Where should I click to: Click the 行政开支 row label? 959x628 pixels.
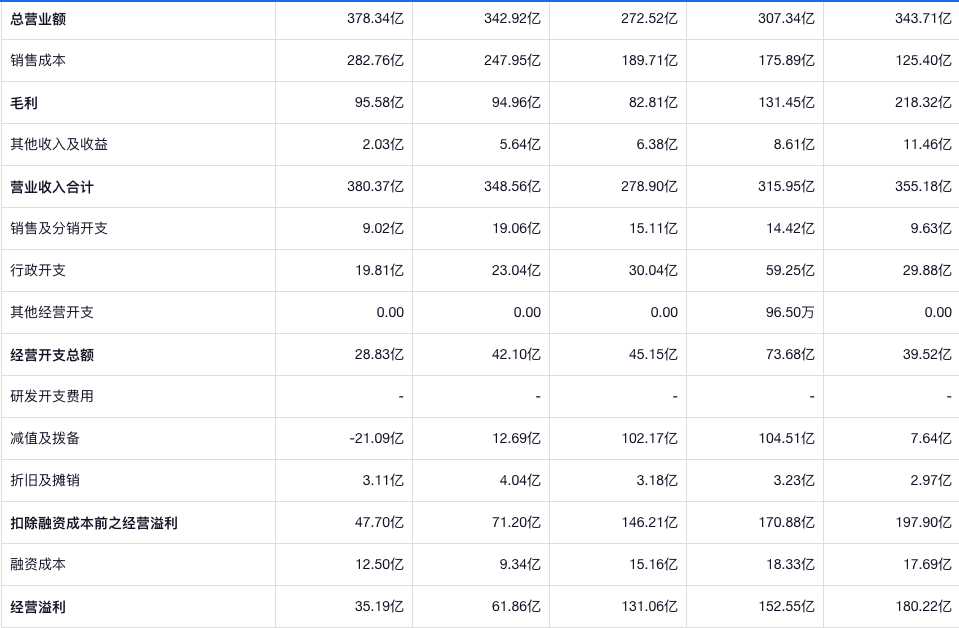tap(38, 271)
